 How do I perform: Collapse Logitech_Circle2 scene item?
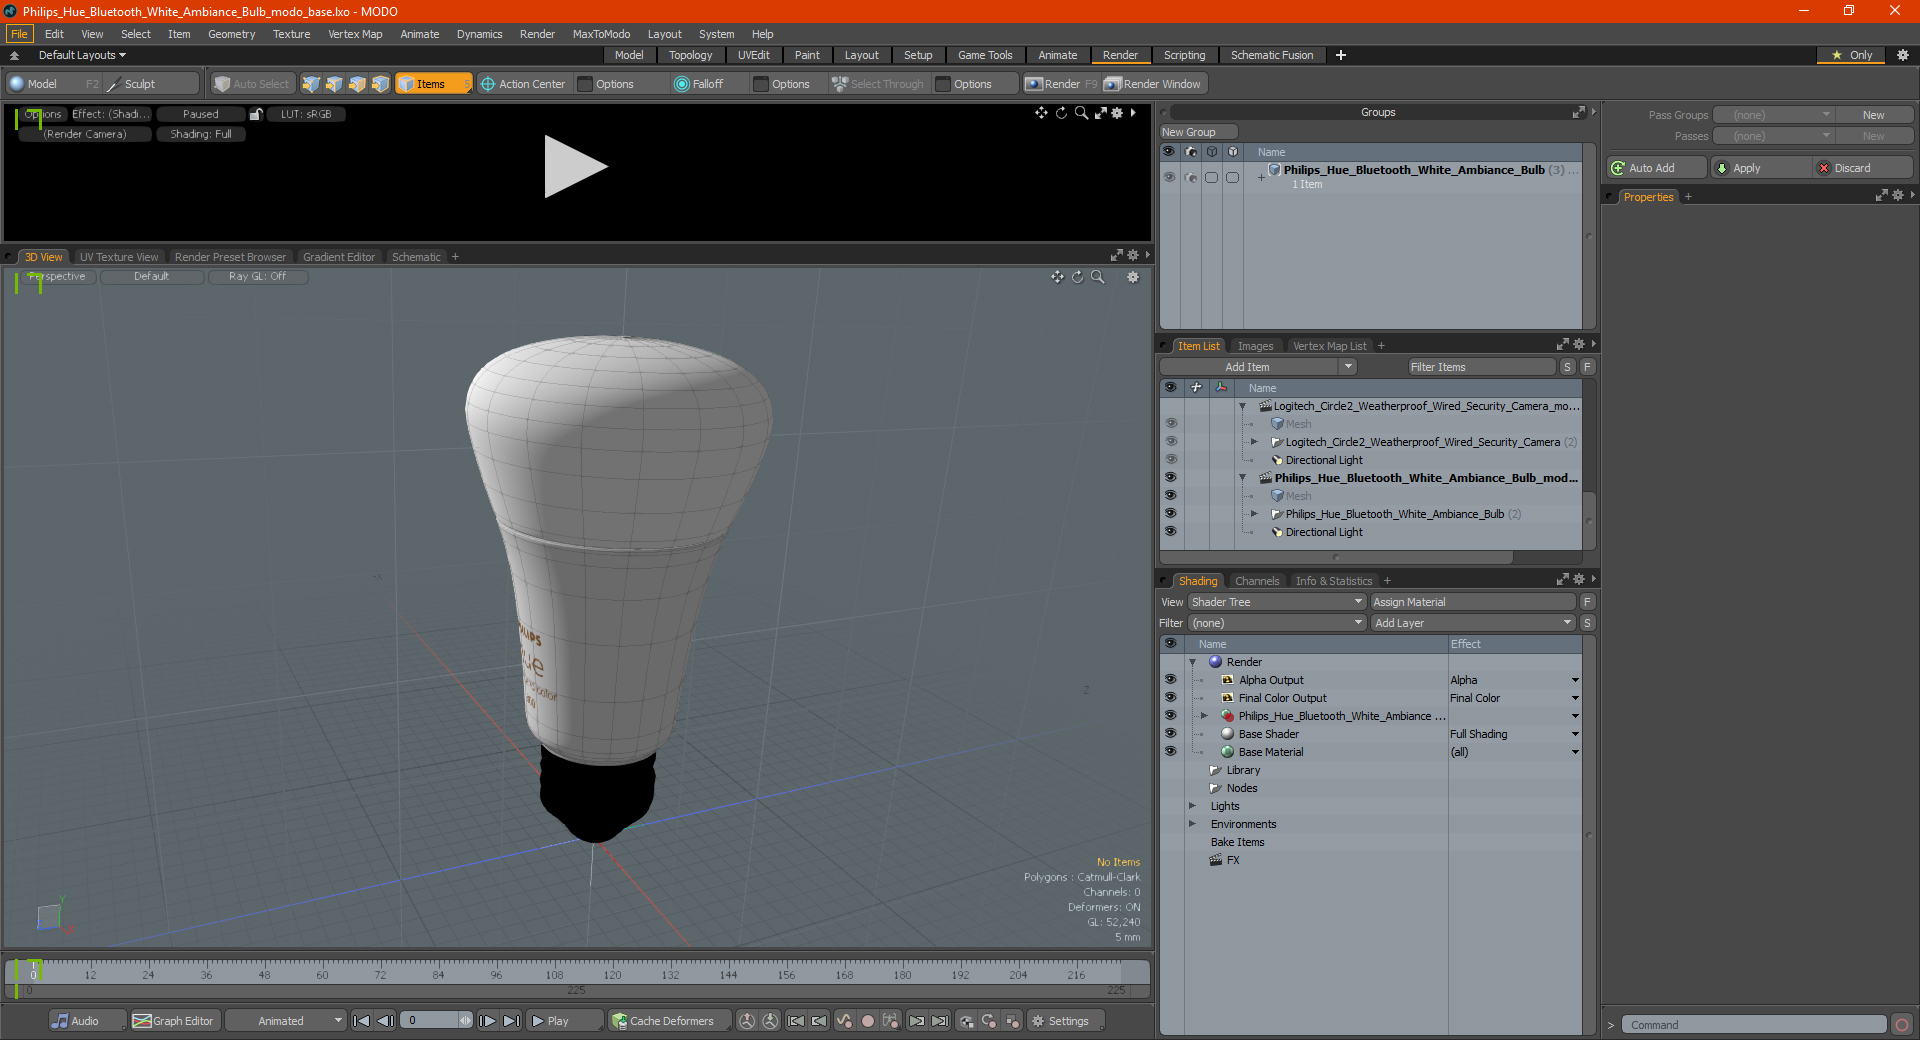tap(1242, 406)
